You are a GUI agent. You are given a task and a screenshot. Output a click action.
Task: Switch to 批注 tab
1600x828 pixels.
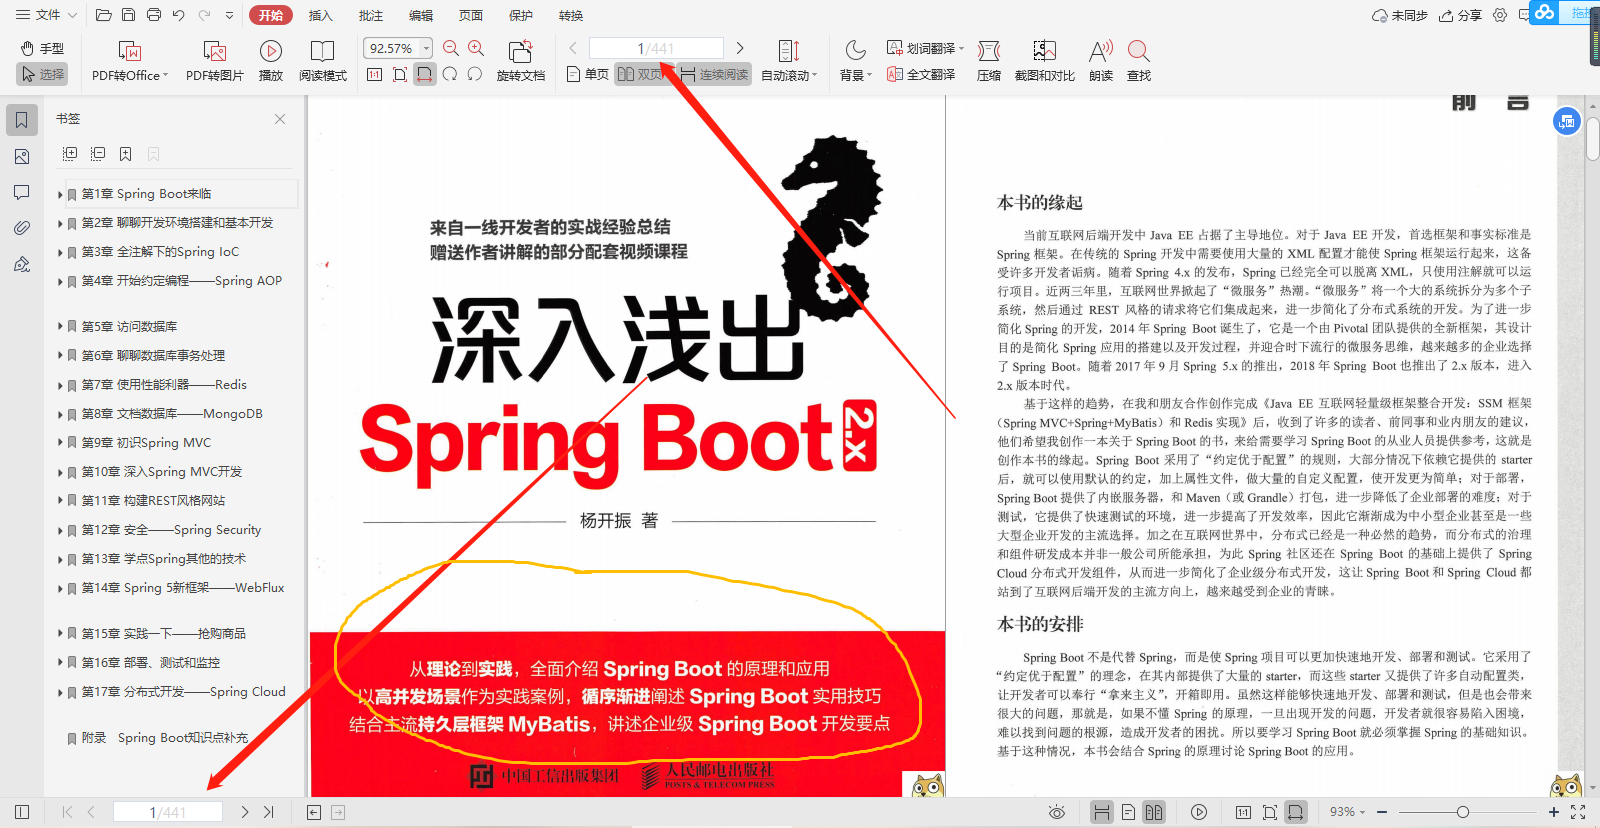tap(370, 15)
